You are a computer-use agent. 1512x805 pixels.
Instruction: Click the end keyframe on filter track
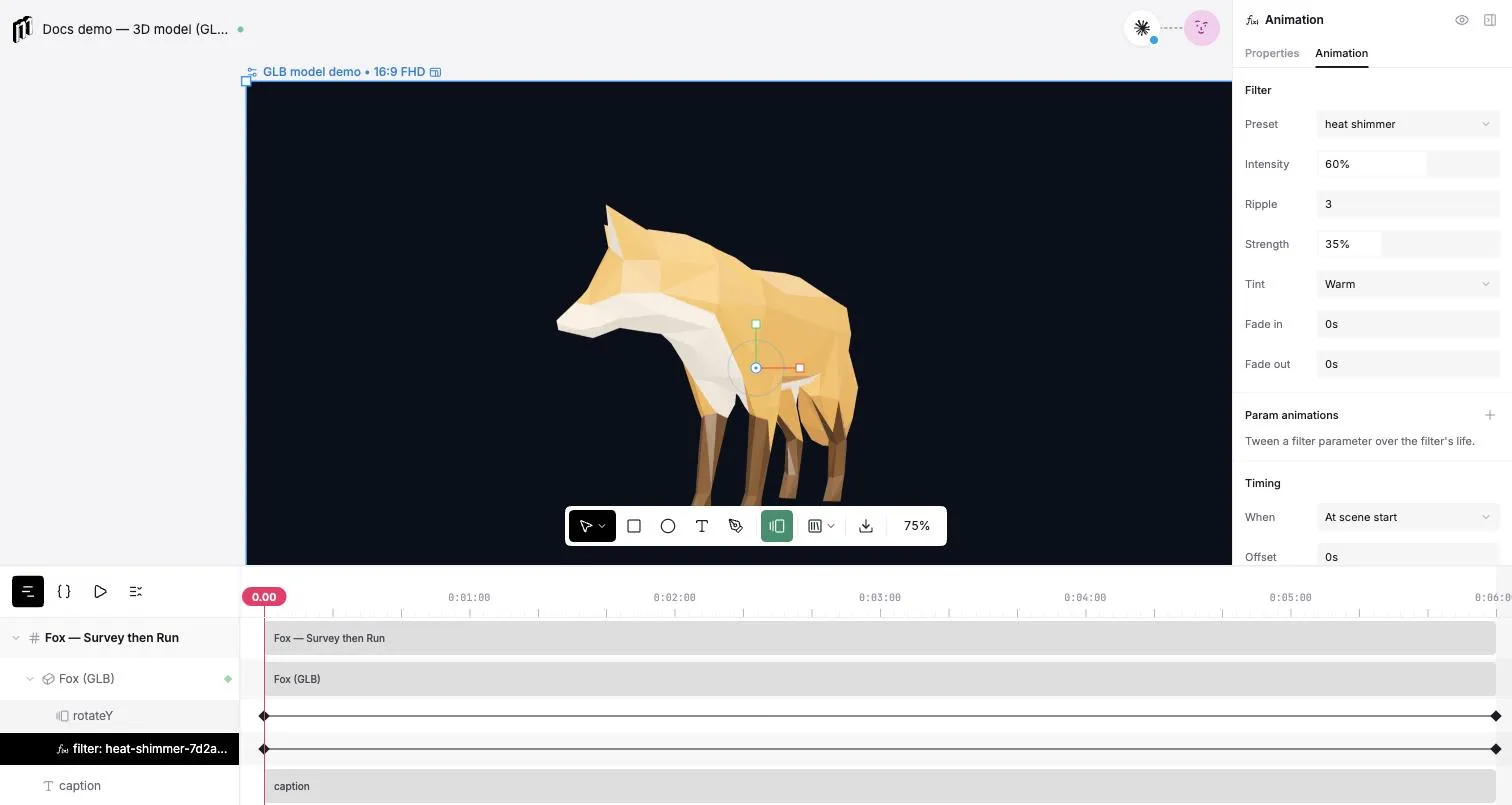click(1496, 749)
